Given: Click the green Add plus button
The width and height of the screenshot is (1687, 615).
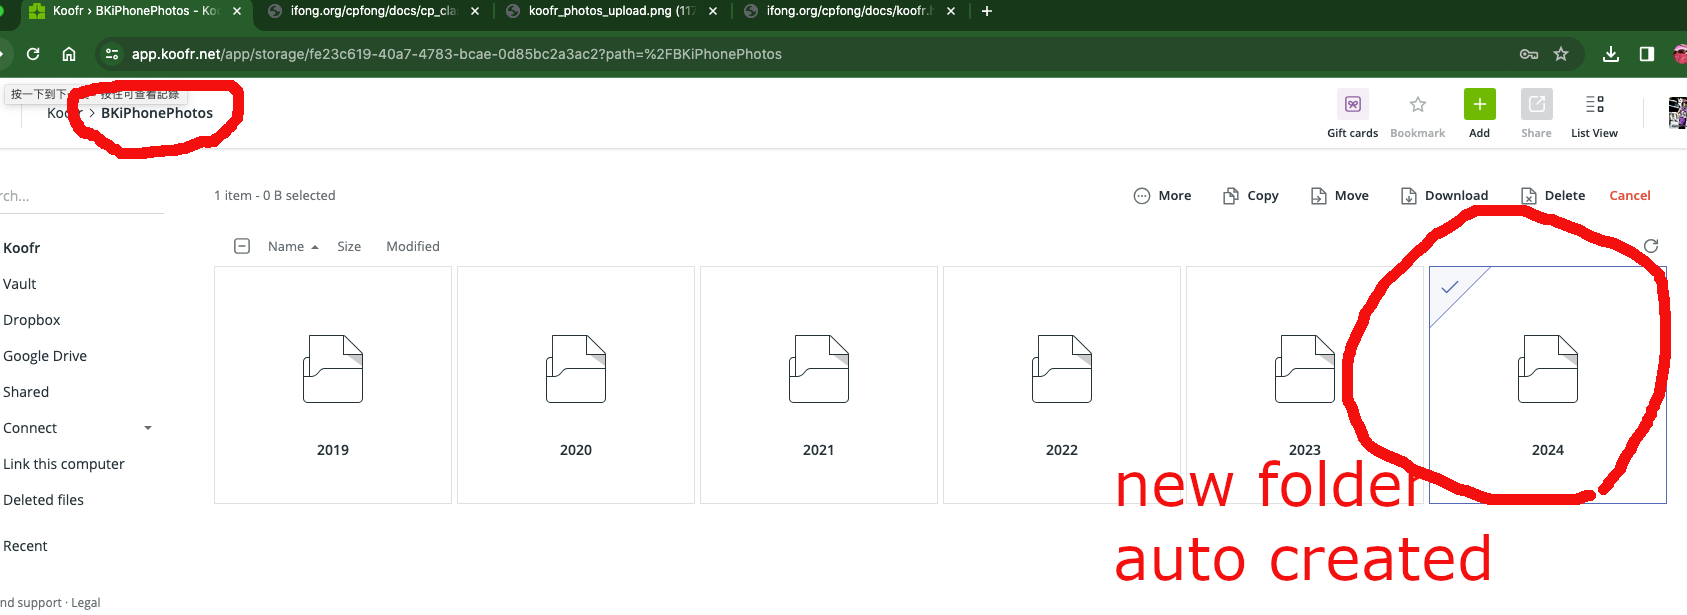Looking at the screenshot, I should click(x=1479, y=105).
